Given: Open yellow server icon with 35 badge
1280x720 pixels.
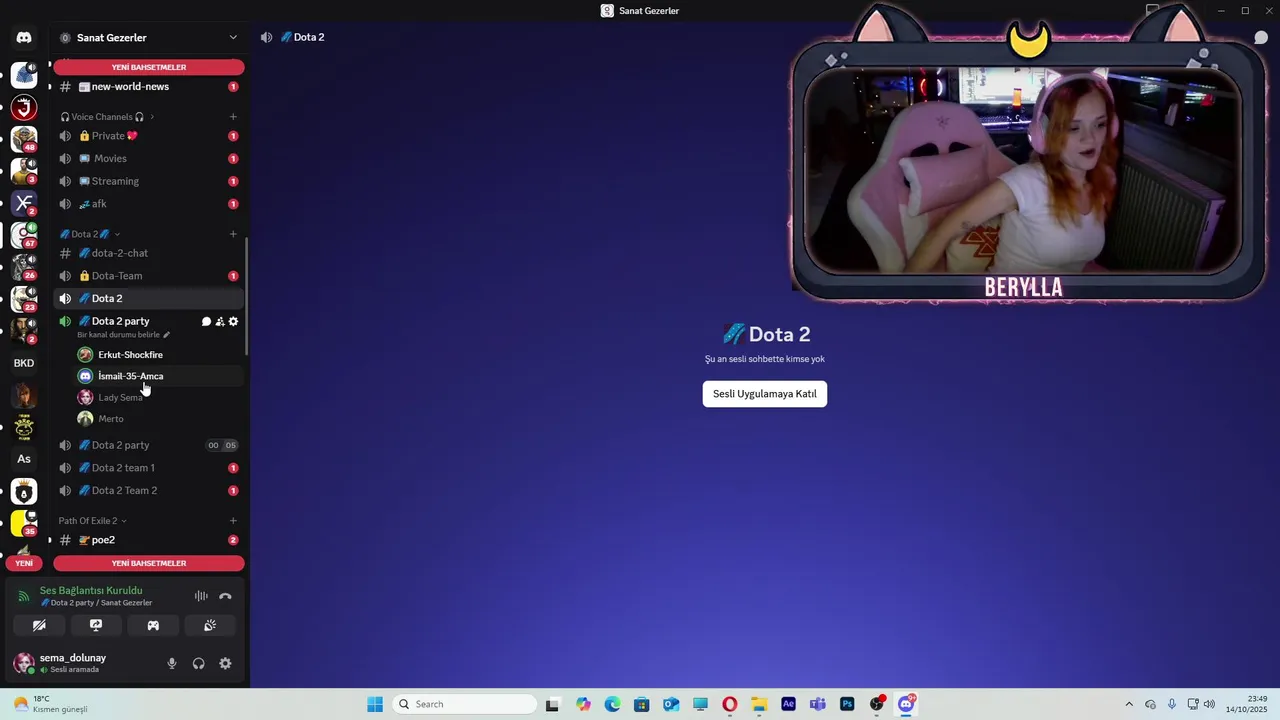Looking at the screenshot, I should [24, 523].
